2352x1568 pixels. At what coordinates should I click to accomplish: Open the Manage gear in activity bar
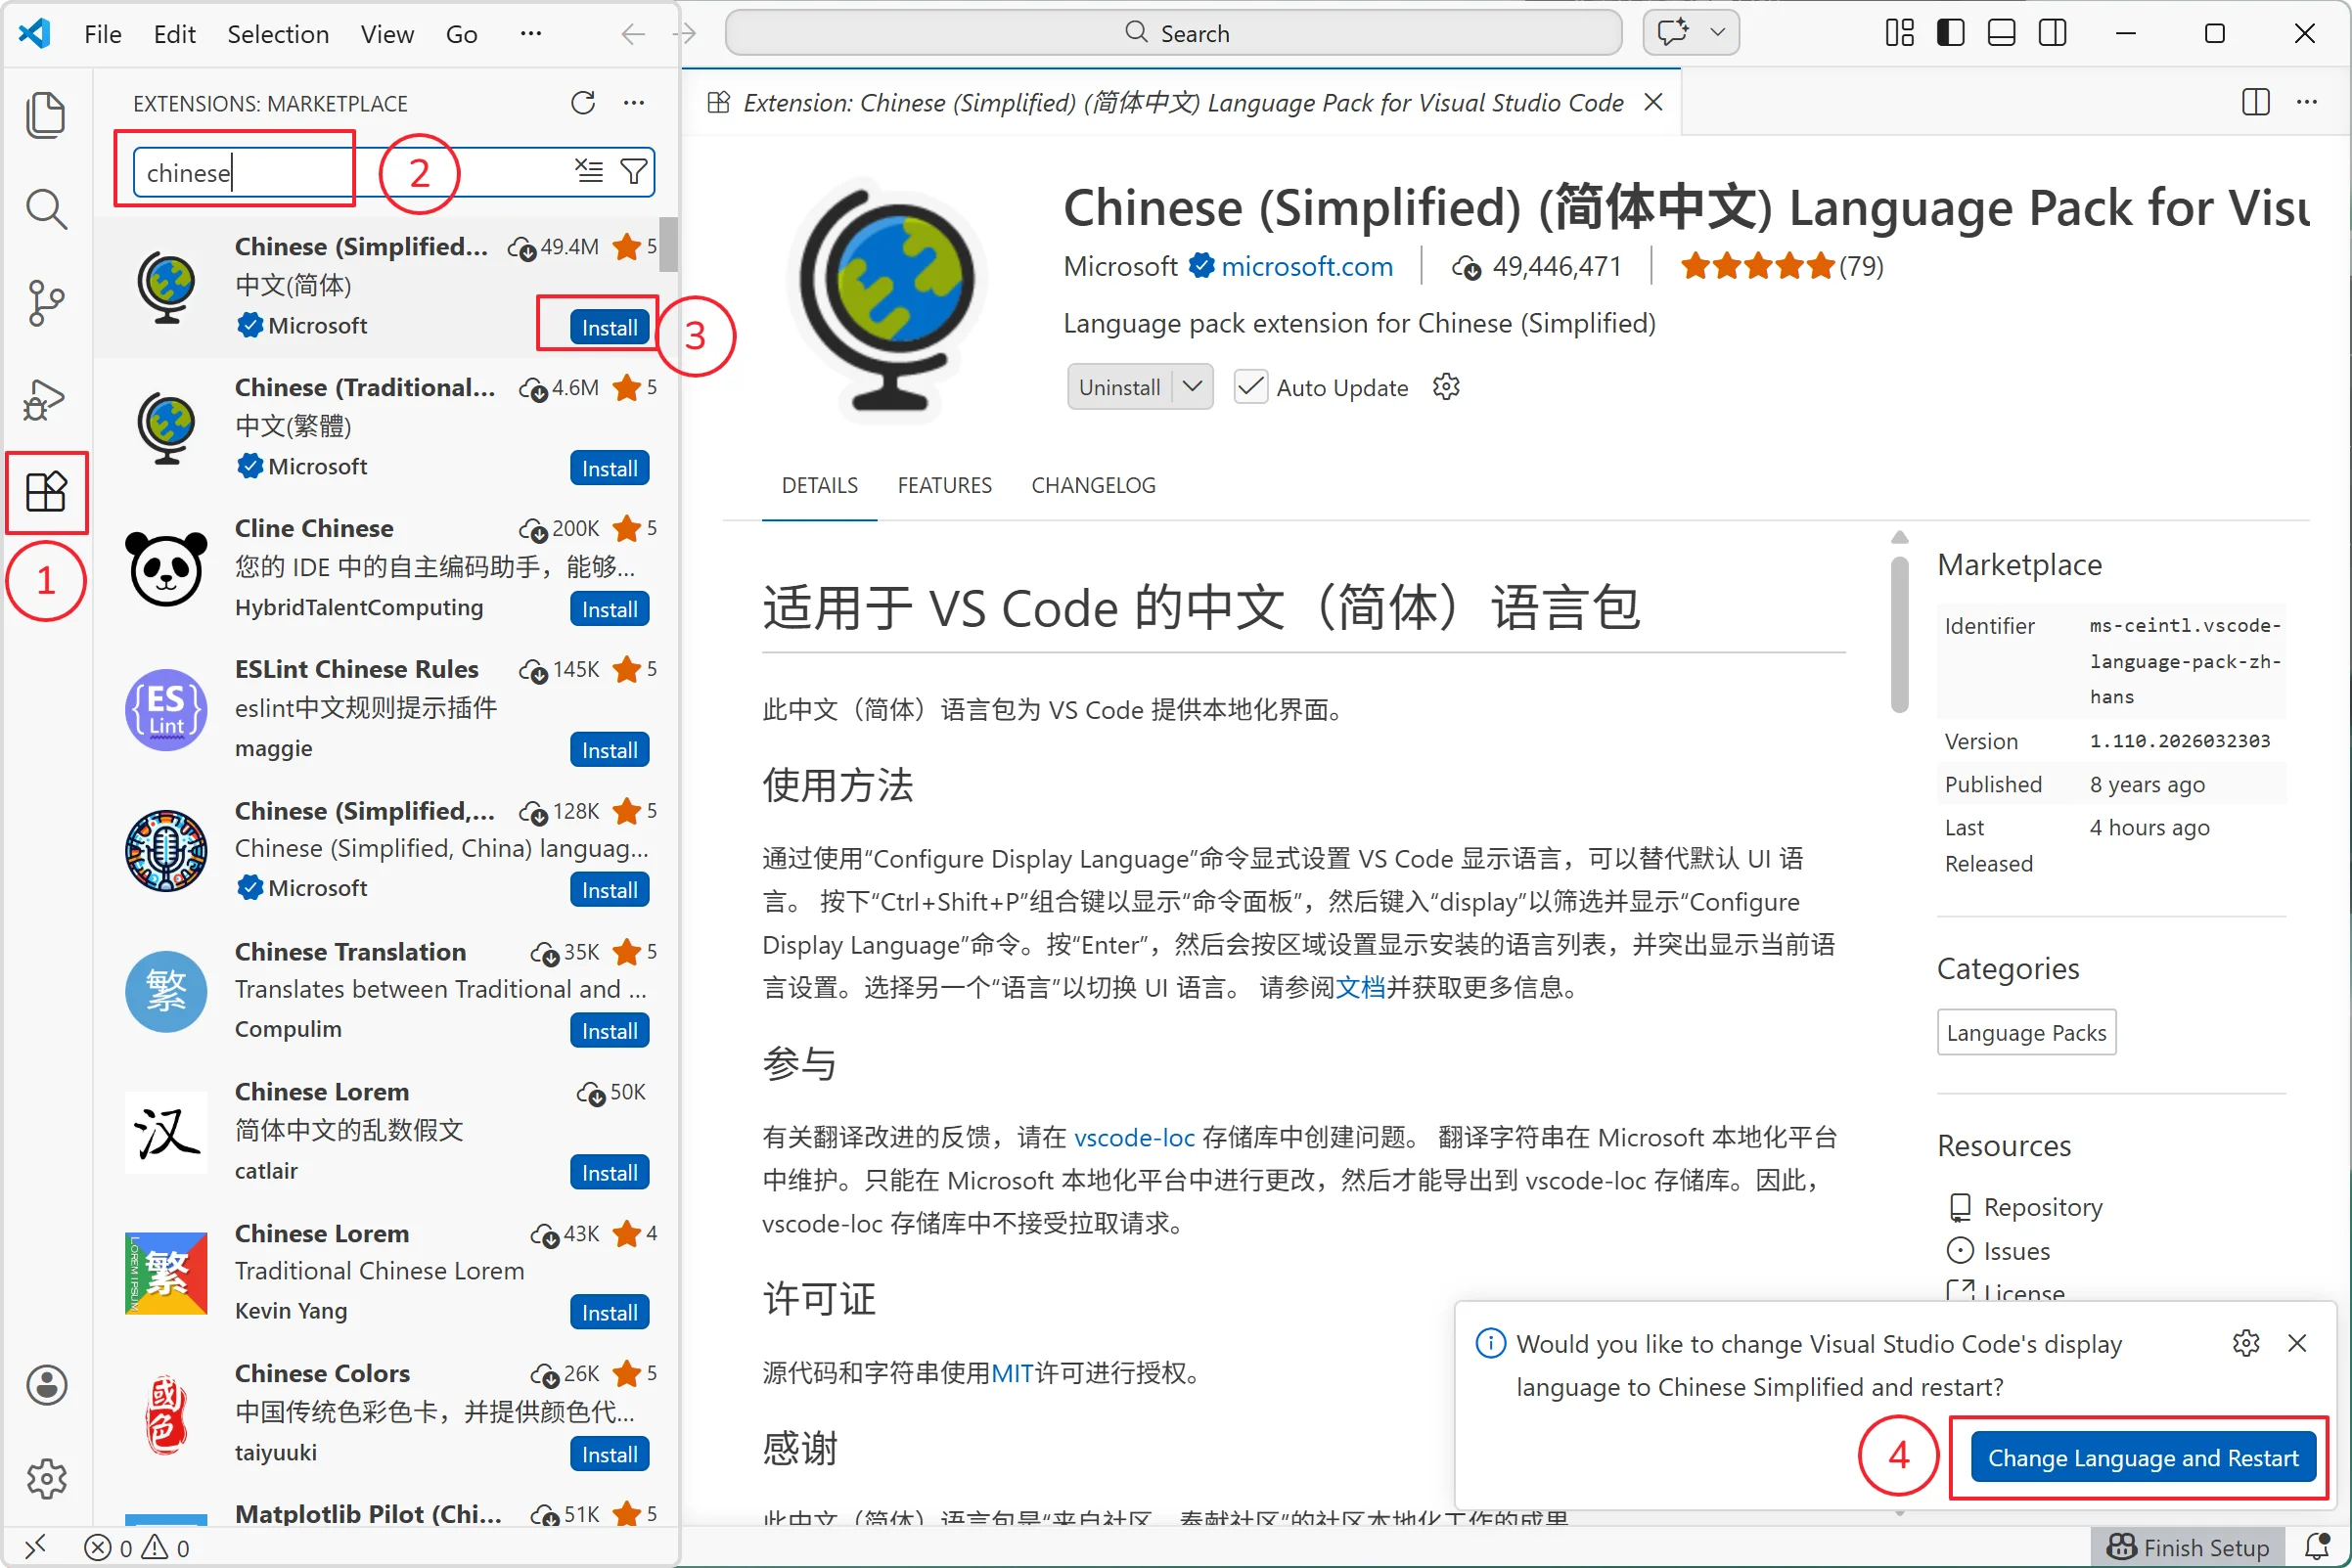tap(46, 1478)
